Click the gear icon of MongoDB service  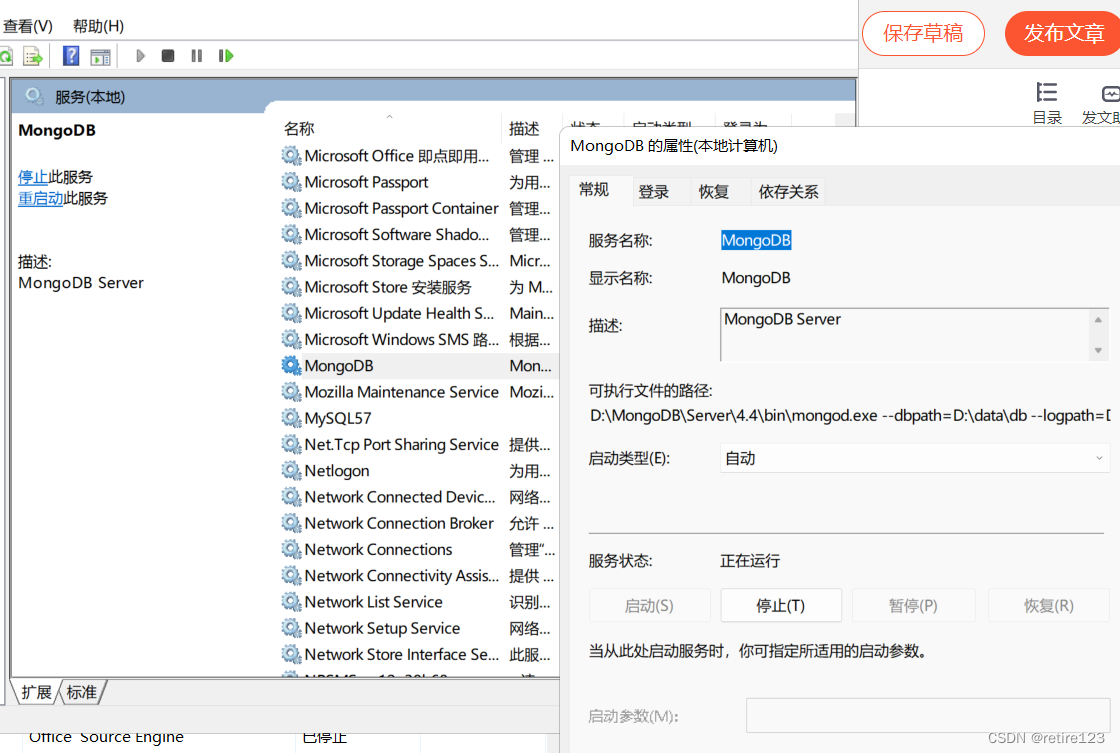point(291,366)
